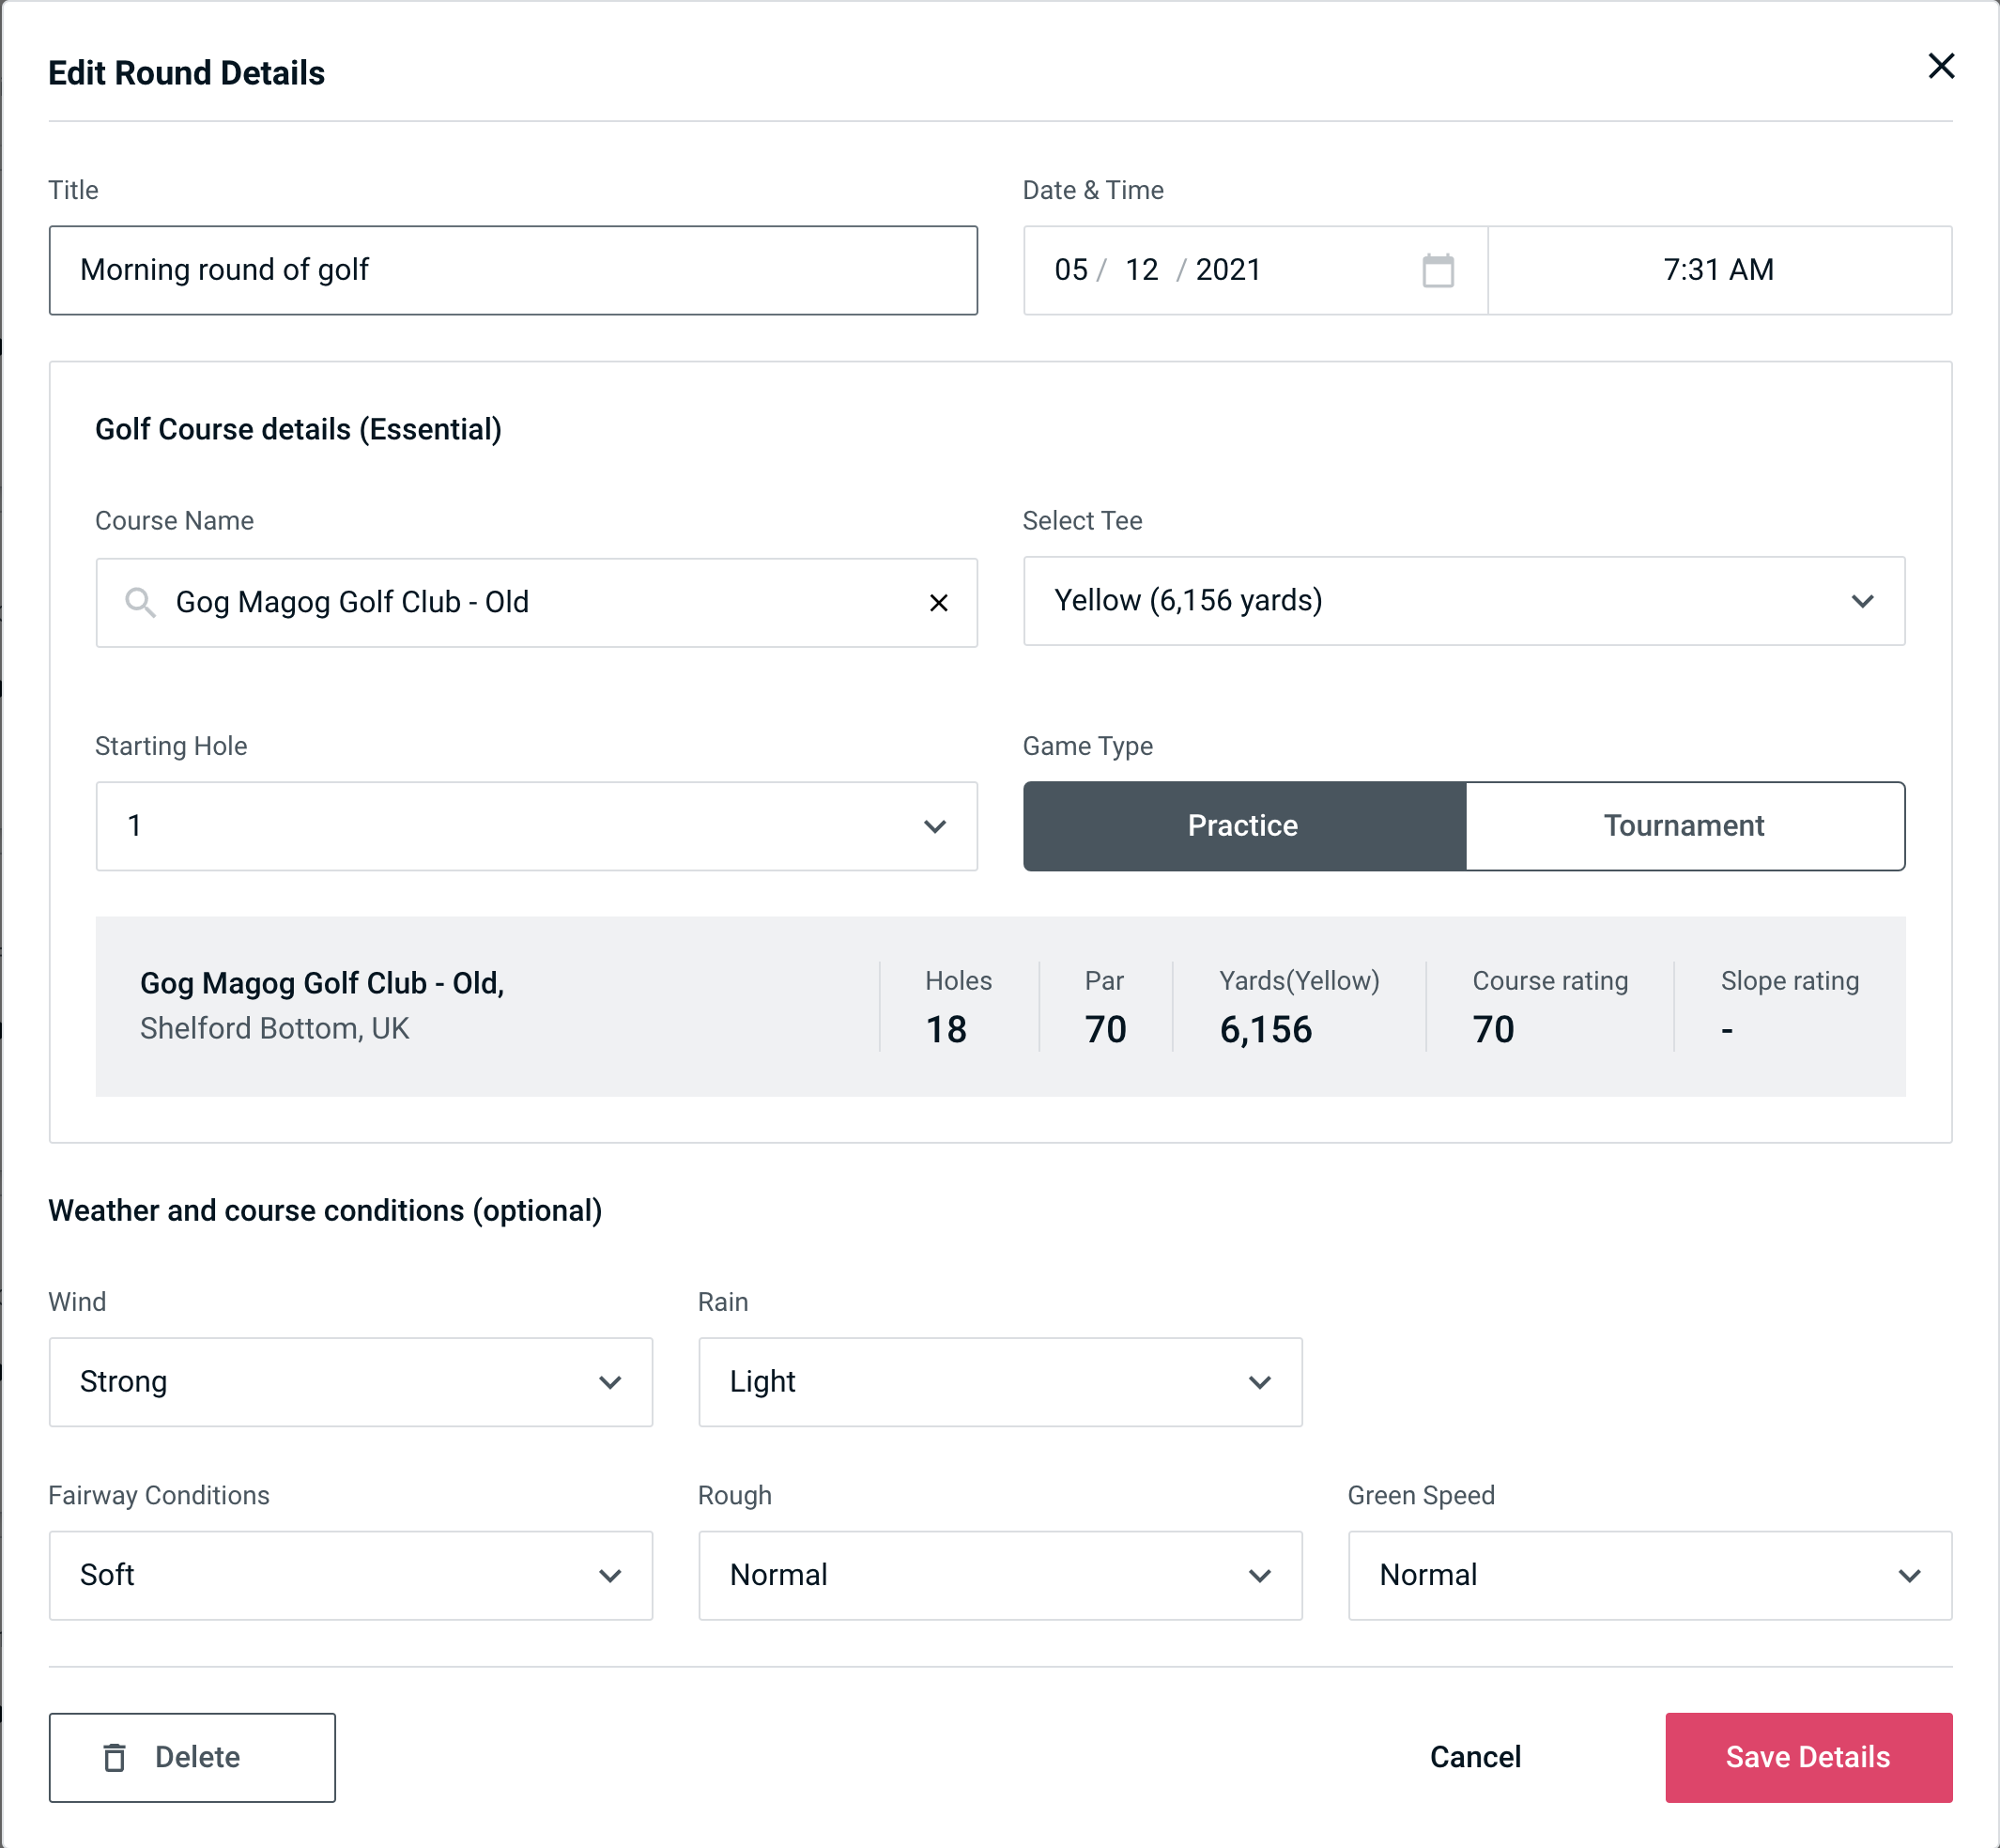This screenshot has height=1848, width=2000.
Task: Click the Delete round button
Action: click(x=193, y=1756)
